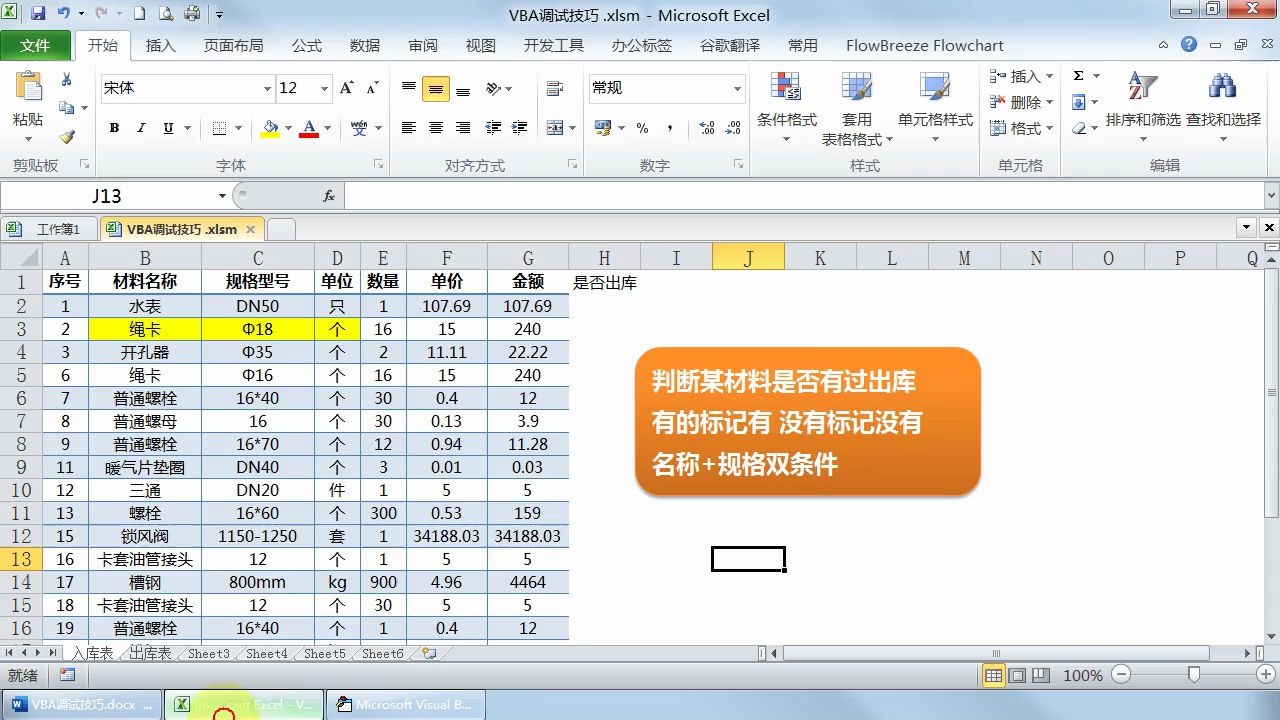1280x720 pixels.
Task: Click the Clear eraser icon
Action: (x=1079, y=128)
